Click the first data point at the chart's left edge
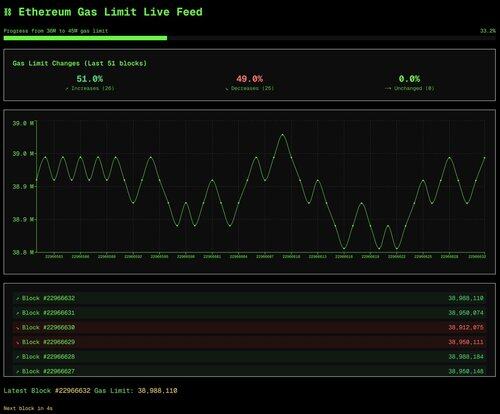The width and height of the screenshot is (500, 414). (37, 180)
